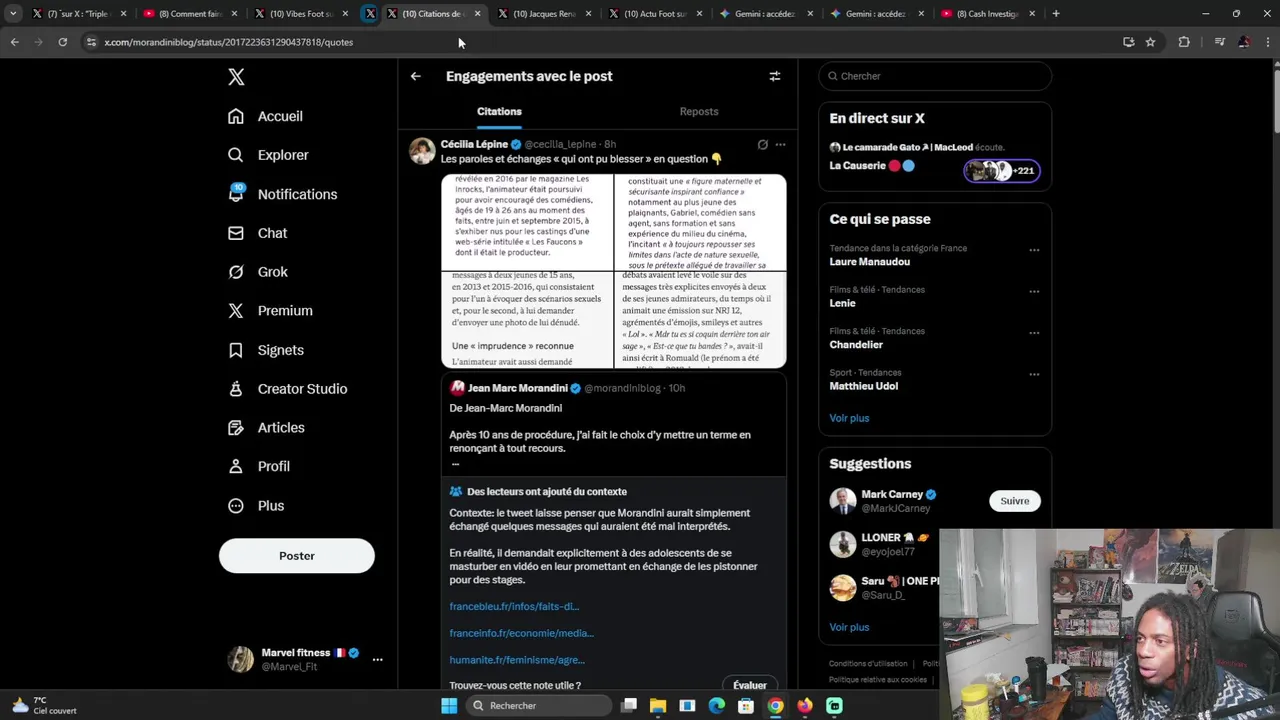Viewport: 1280px width, 720px height.
Task: Open the new browser tab plus button
Action: [1055, 14]
